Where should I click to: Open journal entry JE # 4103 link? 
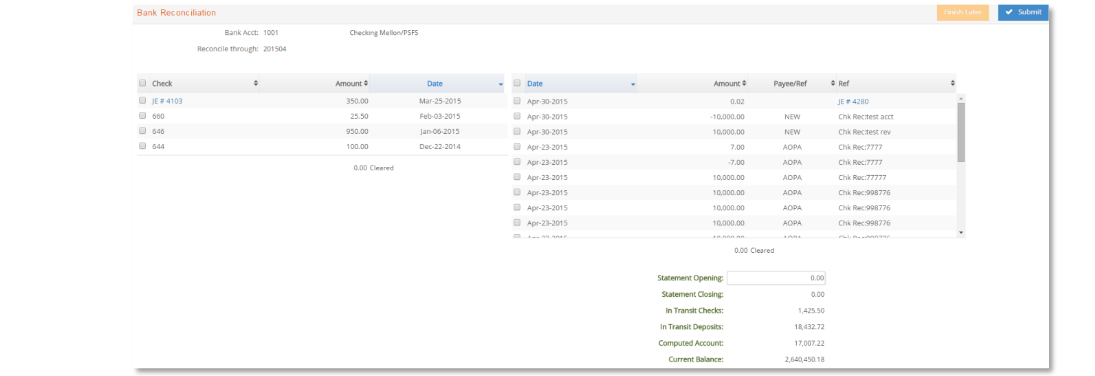(x=168, y=101)
